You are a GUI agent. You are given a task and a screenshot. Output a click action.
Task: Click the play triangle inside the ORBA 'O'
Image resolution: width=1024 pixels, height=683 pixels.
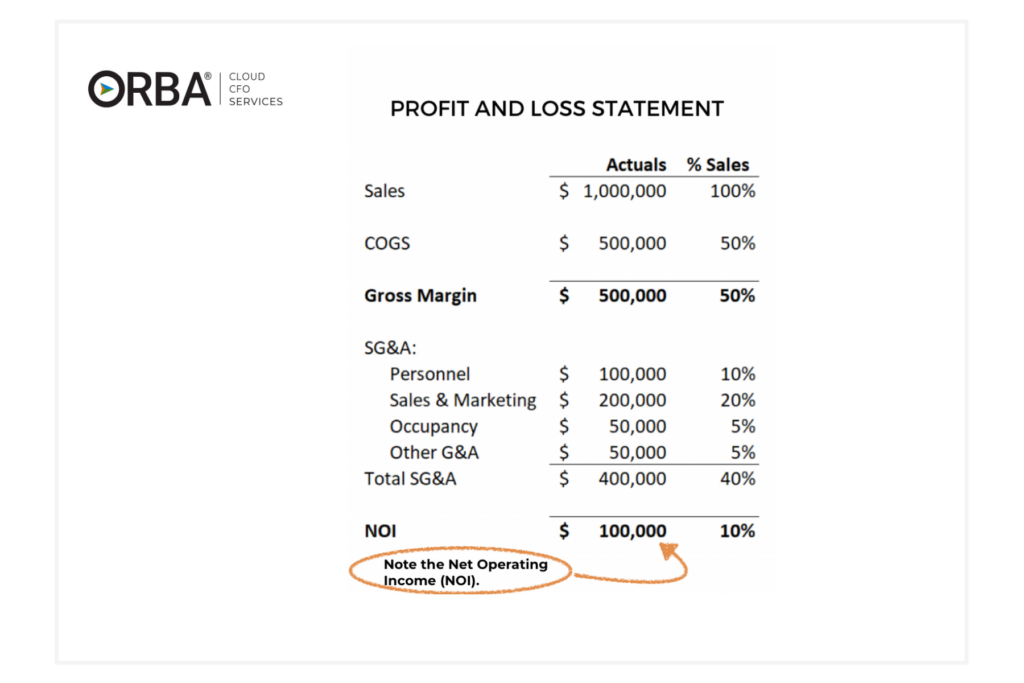[x=107, y=89]
